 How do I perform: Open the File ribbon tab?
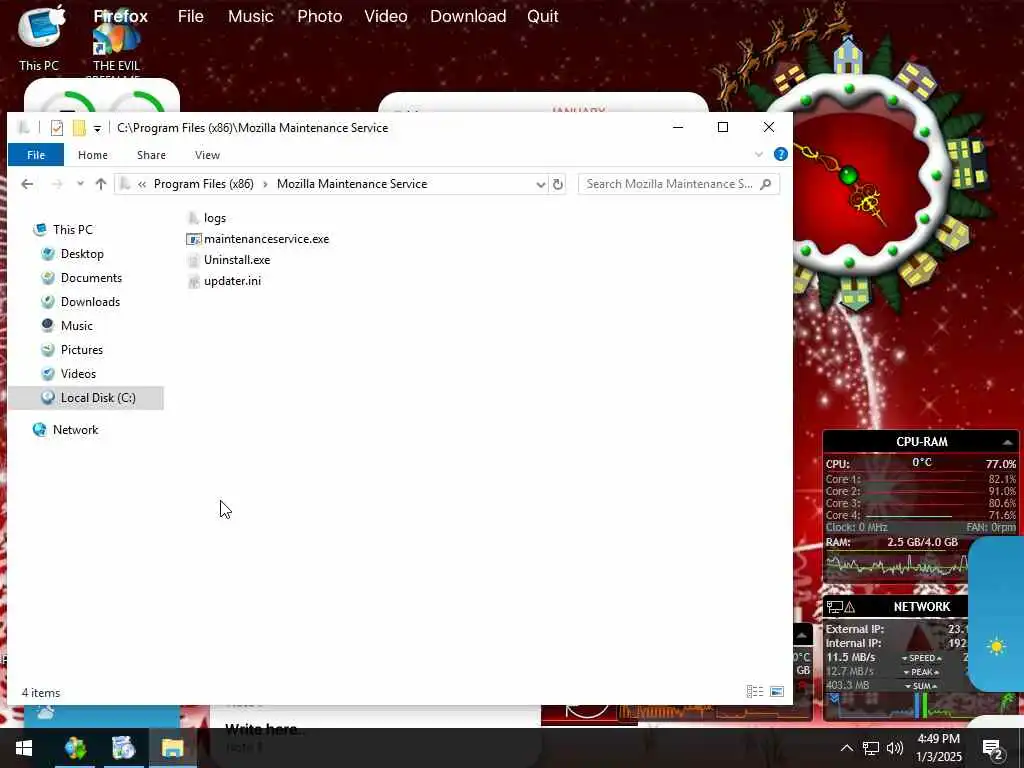(36, 155)
